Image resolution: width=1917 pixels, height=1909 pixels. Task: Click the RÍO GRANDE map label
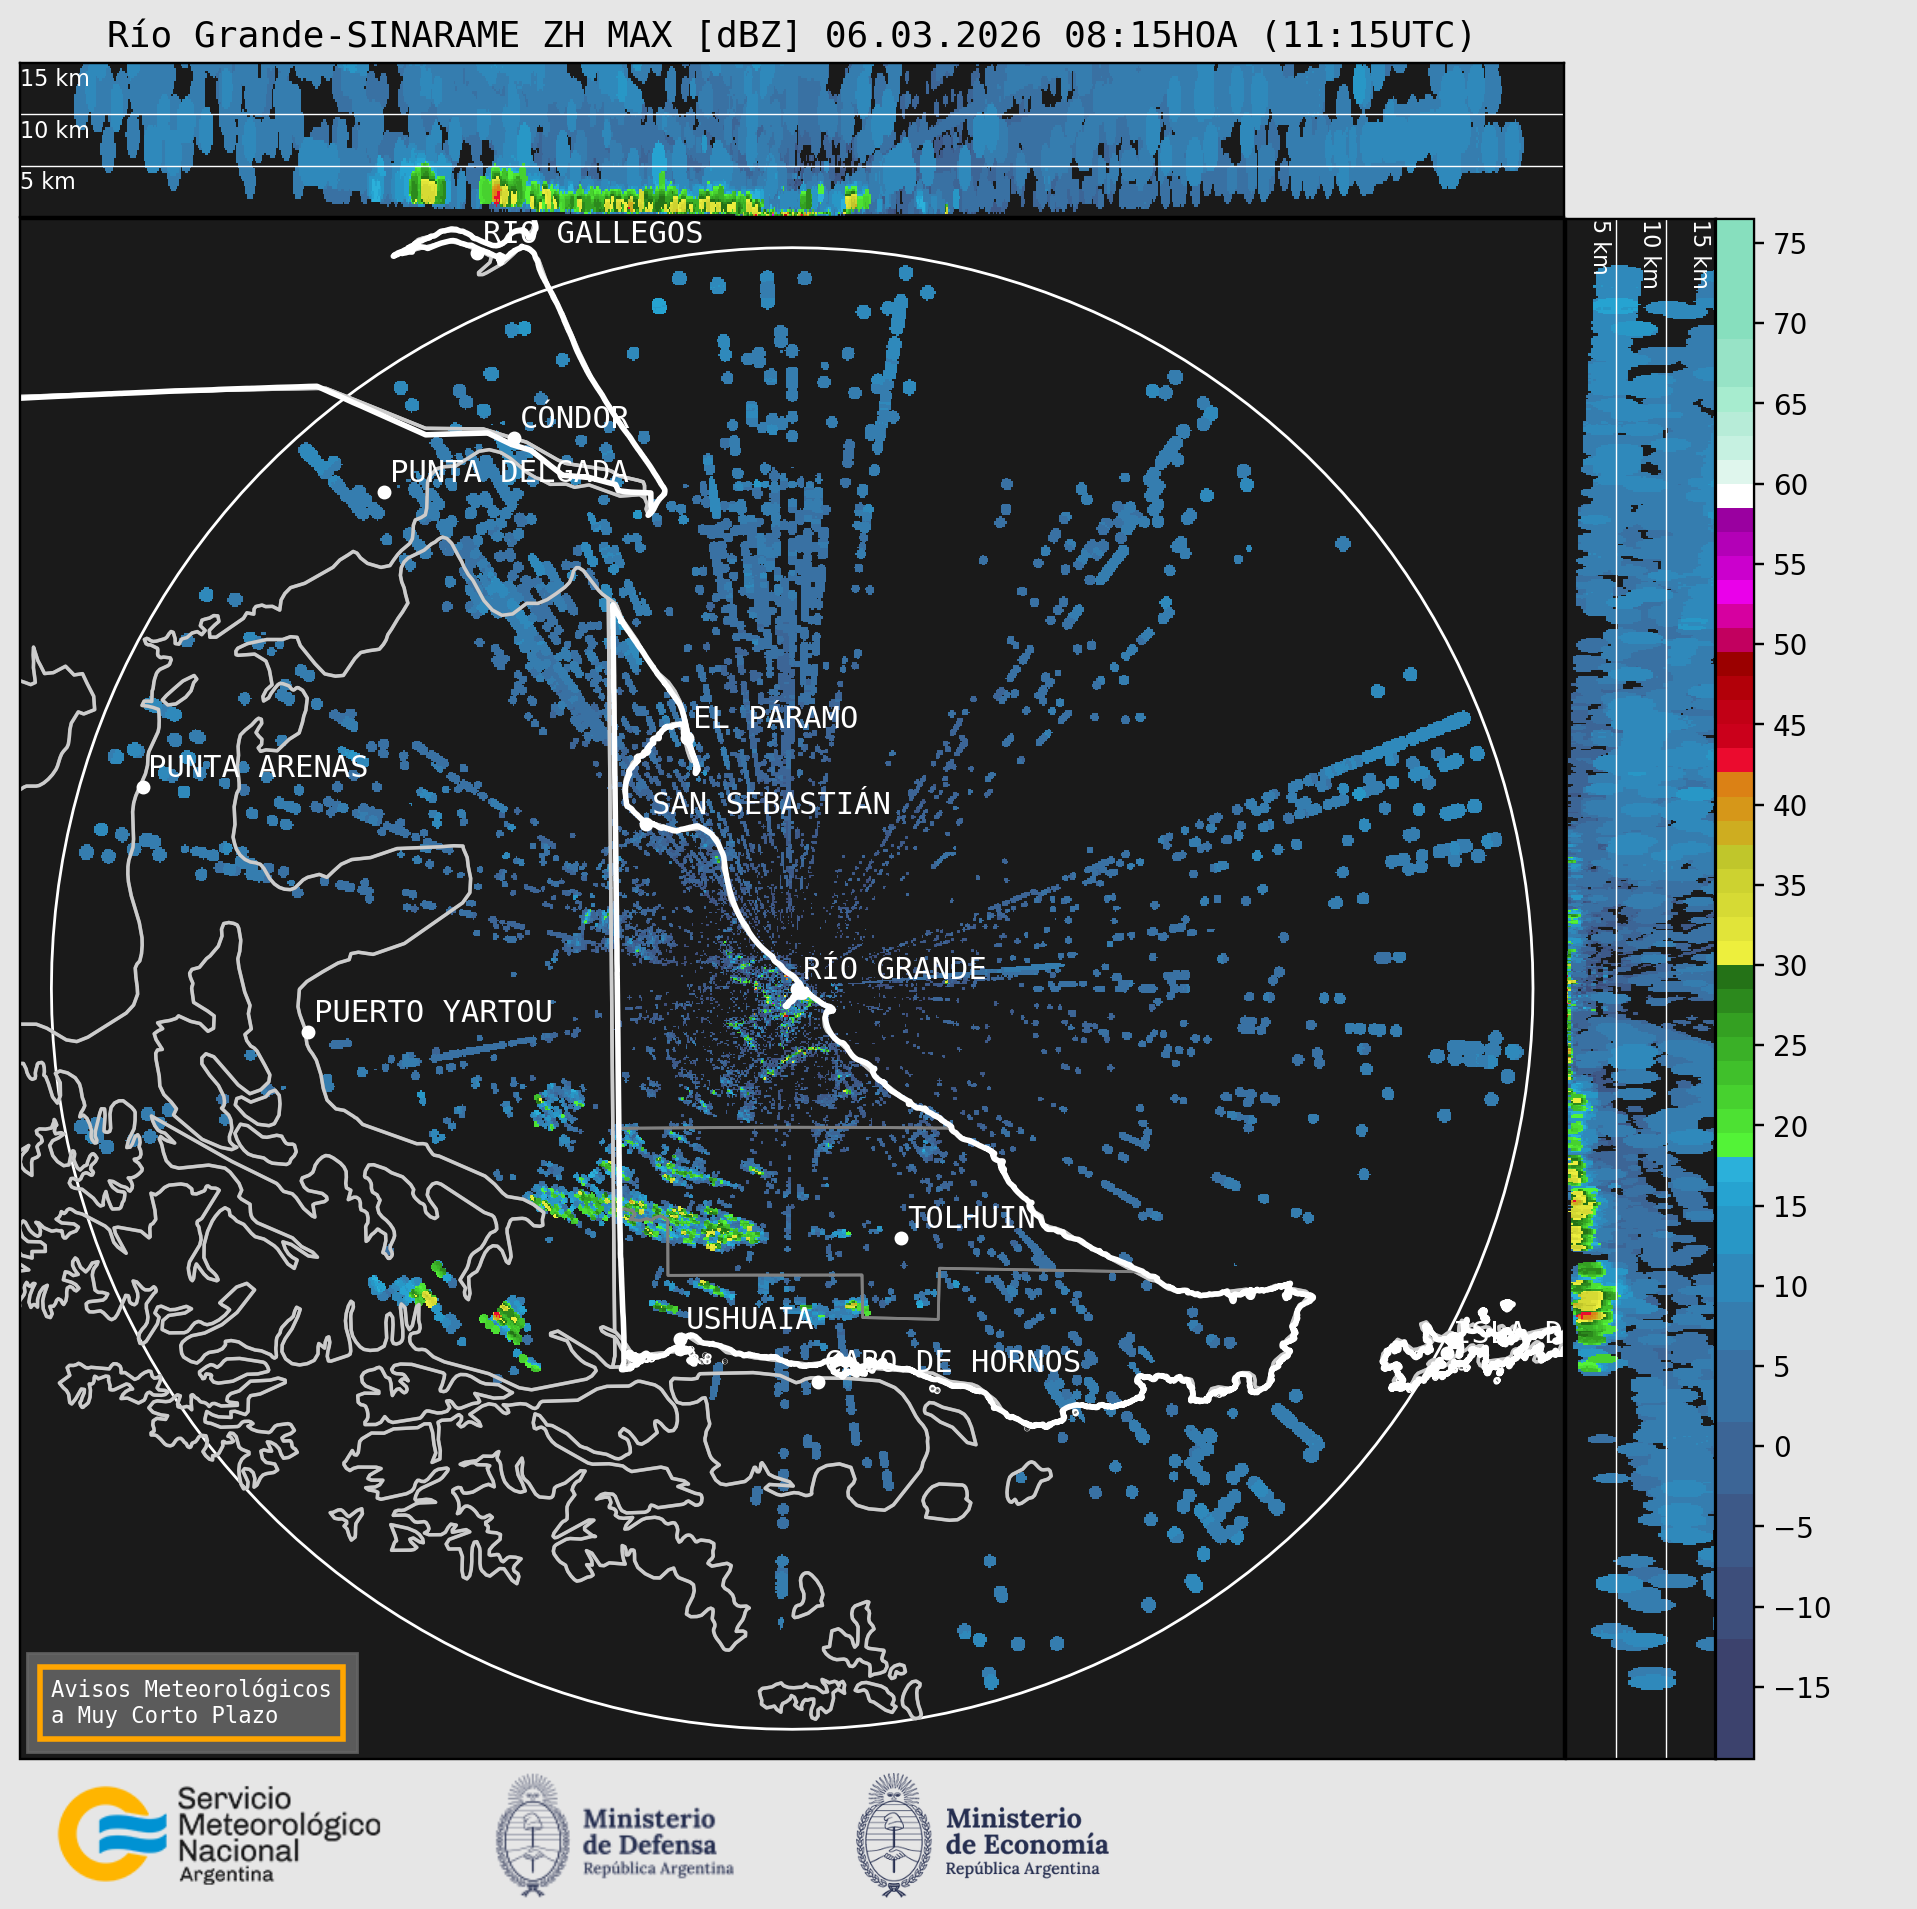coord(894,969)
